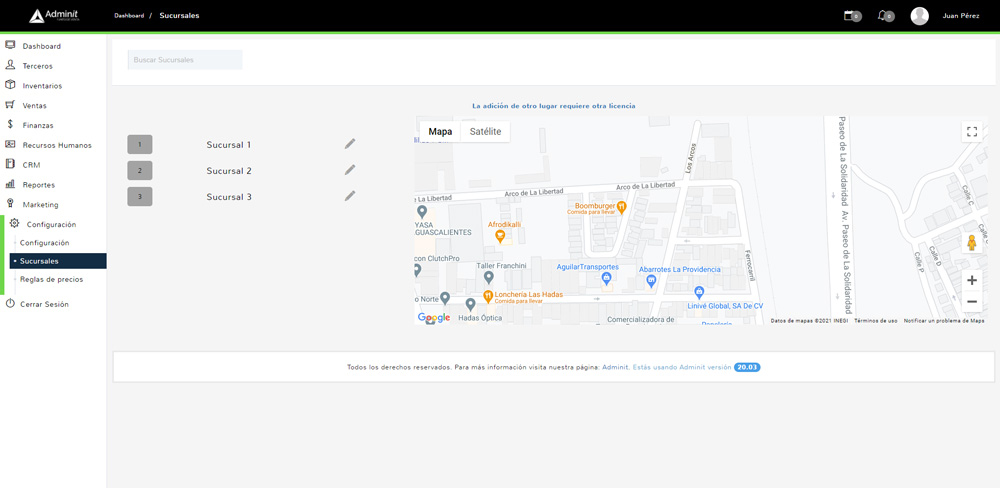Select the number 2 badge for Sucursal 2
The image size is (1000, 488).
coord(140,171)
